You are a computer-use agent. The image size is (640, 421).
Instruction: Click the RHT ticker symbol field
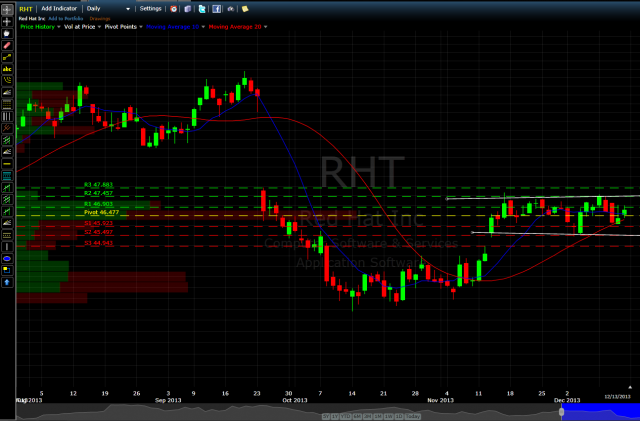(x=26, y=9)
